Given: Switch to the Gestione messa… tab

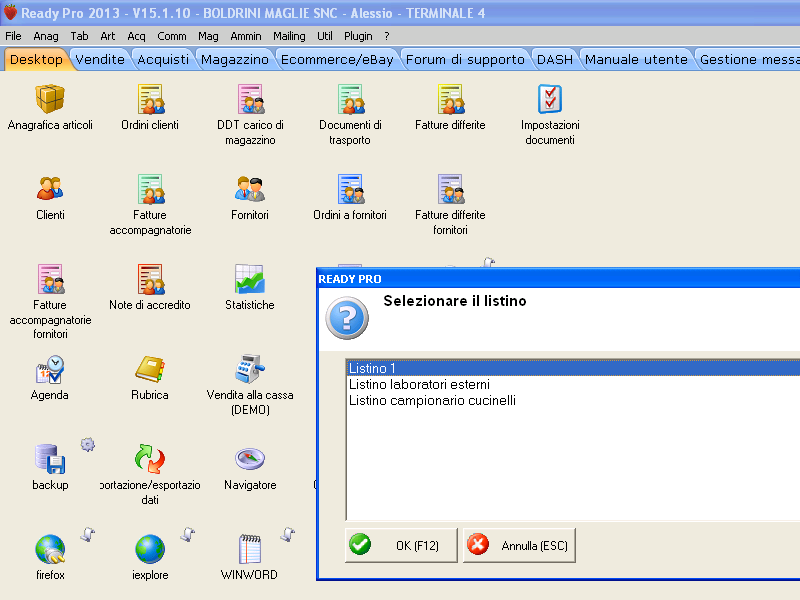Looking at the screenshot, I should point(748,59).
